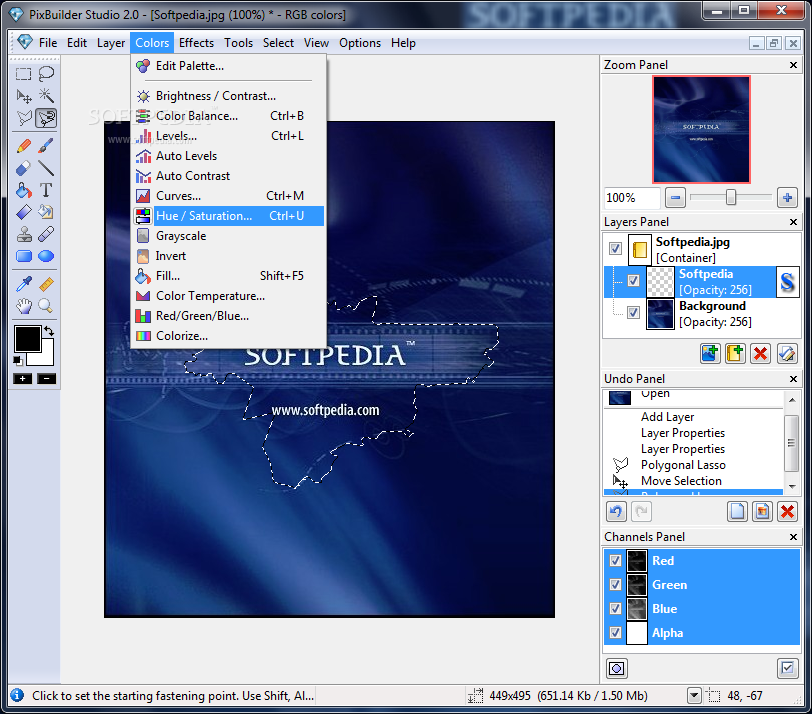812x714 pixels.
Task: Select the Polygonal Lasso tool
Action: pos(23,119)
